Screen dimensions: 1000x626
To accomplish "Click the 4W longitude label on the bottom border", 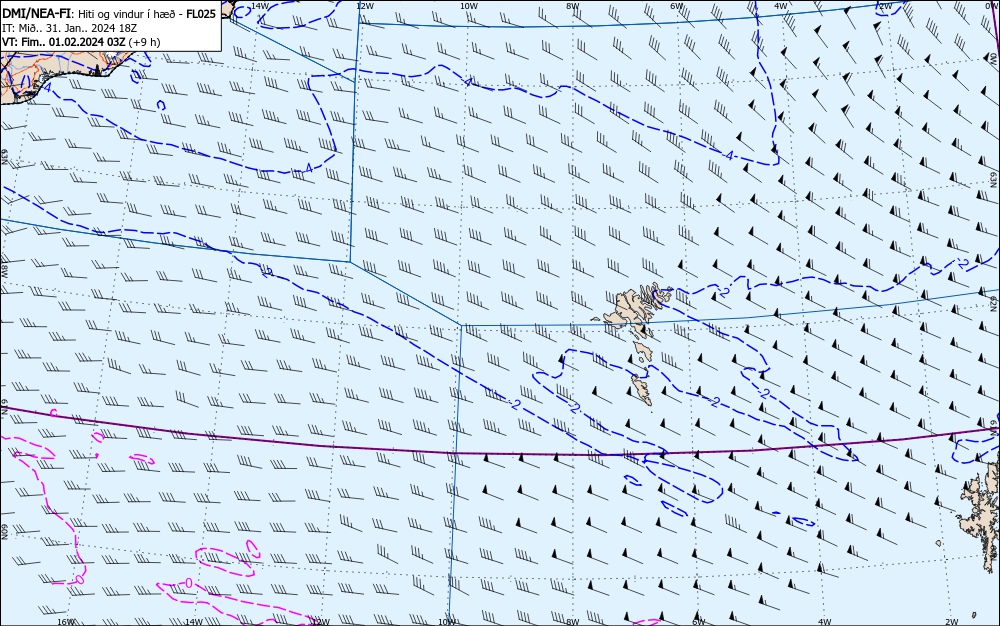I will point(825,622).
